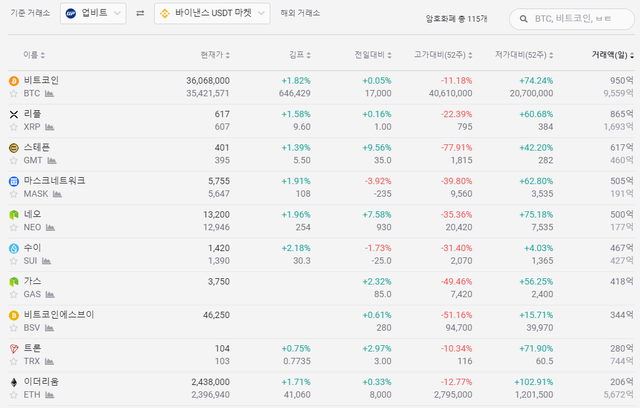Focus the coin search input field
This screenshot has height=408, width=640.
(572, 19)
